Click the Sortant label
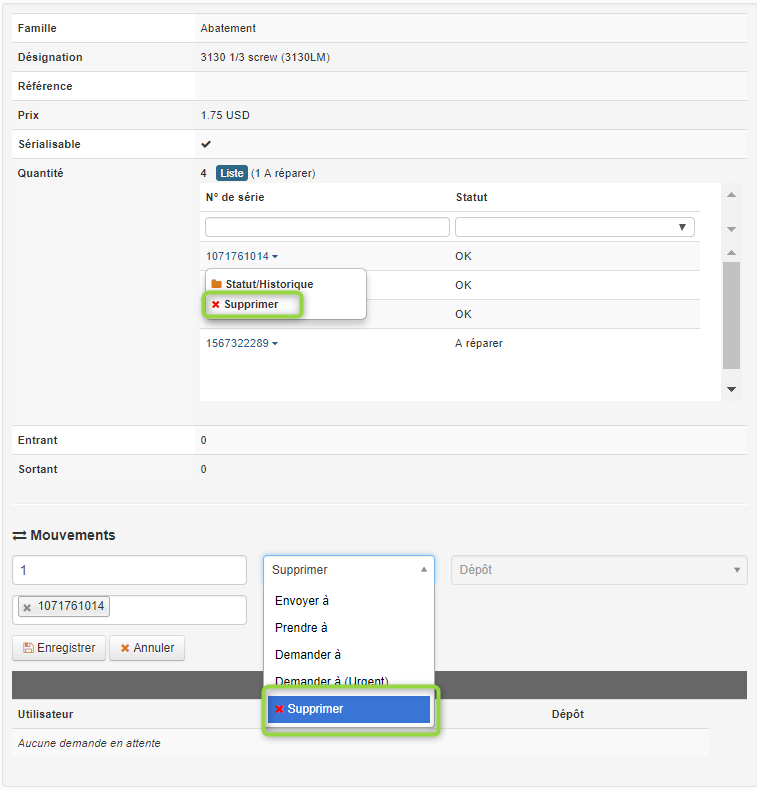Image resolution: width=757 pixels, height=790 pixels. [38, 470]
